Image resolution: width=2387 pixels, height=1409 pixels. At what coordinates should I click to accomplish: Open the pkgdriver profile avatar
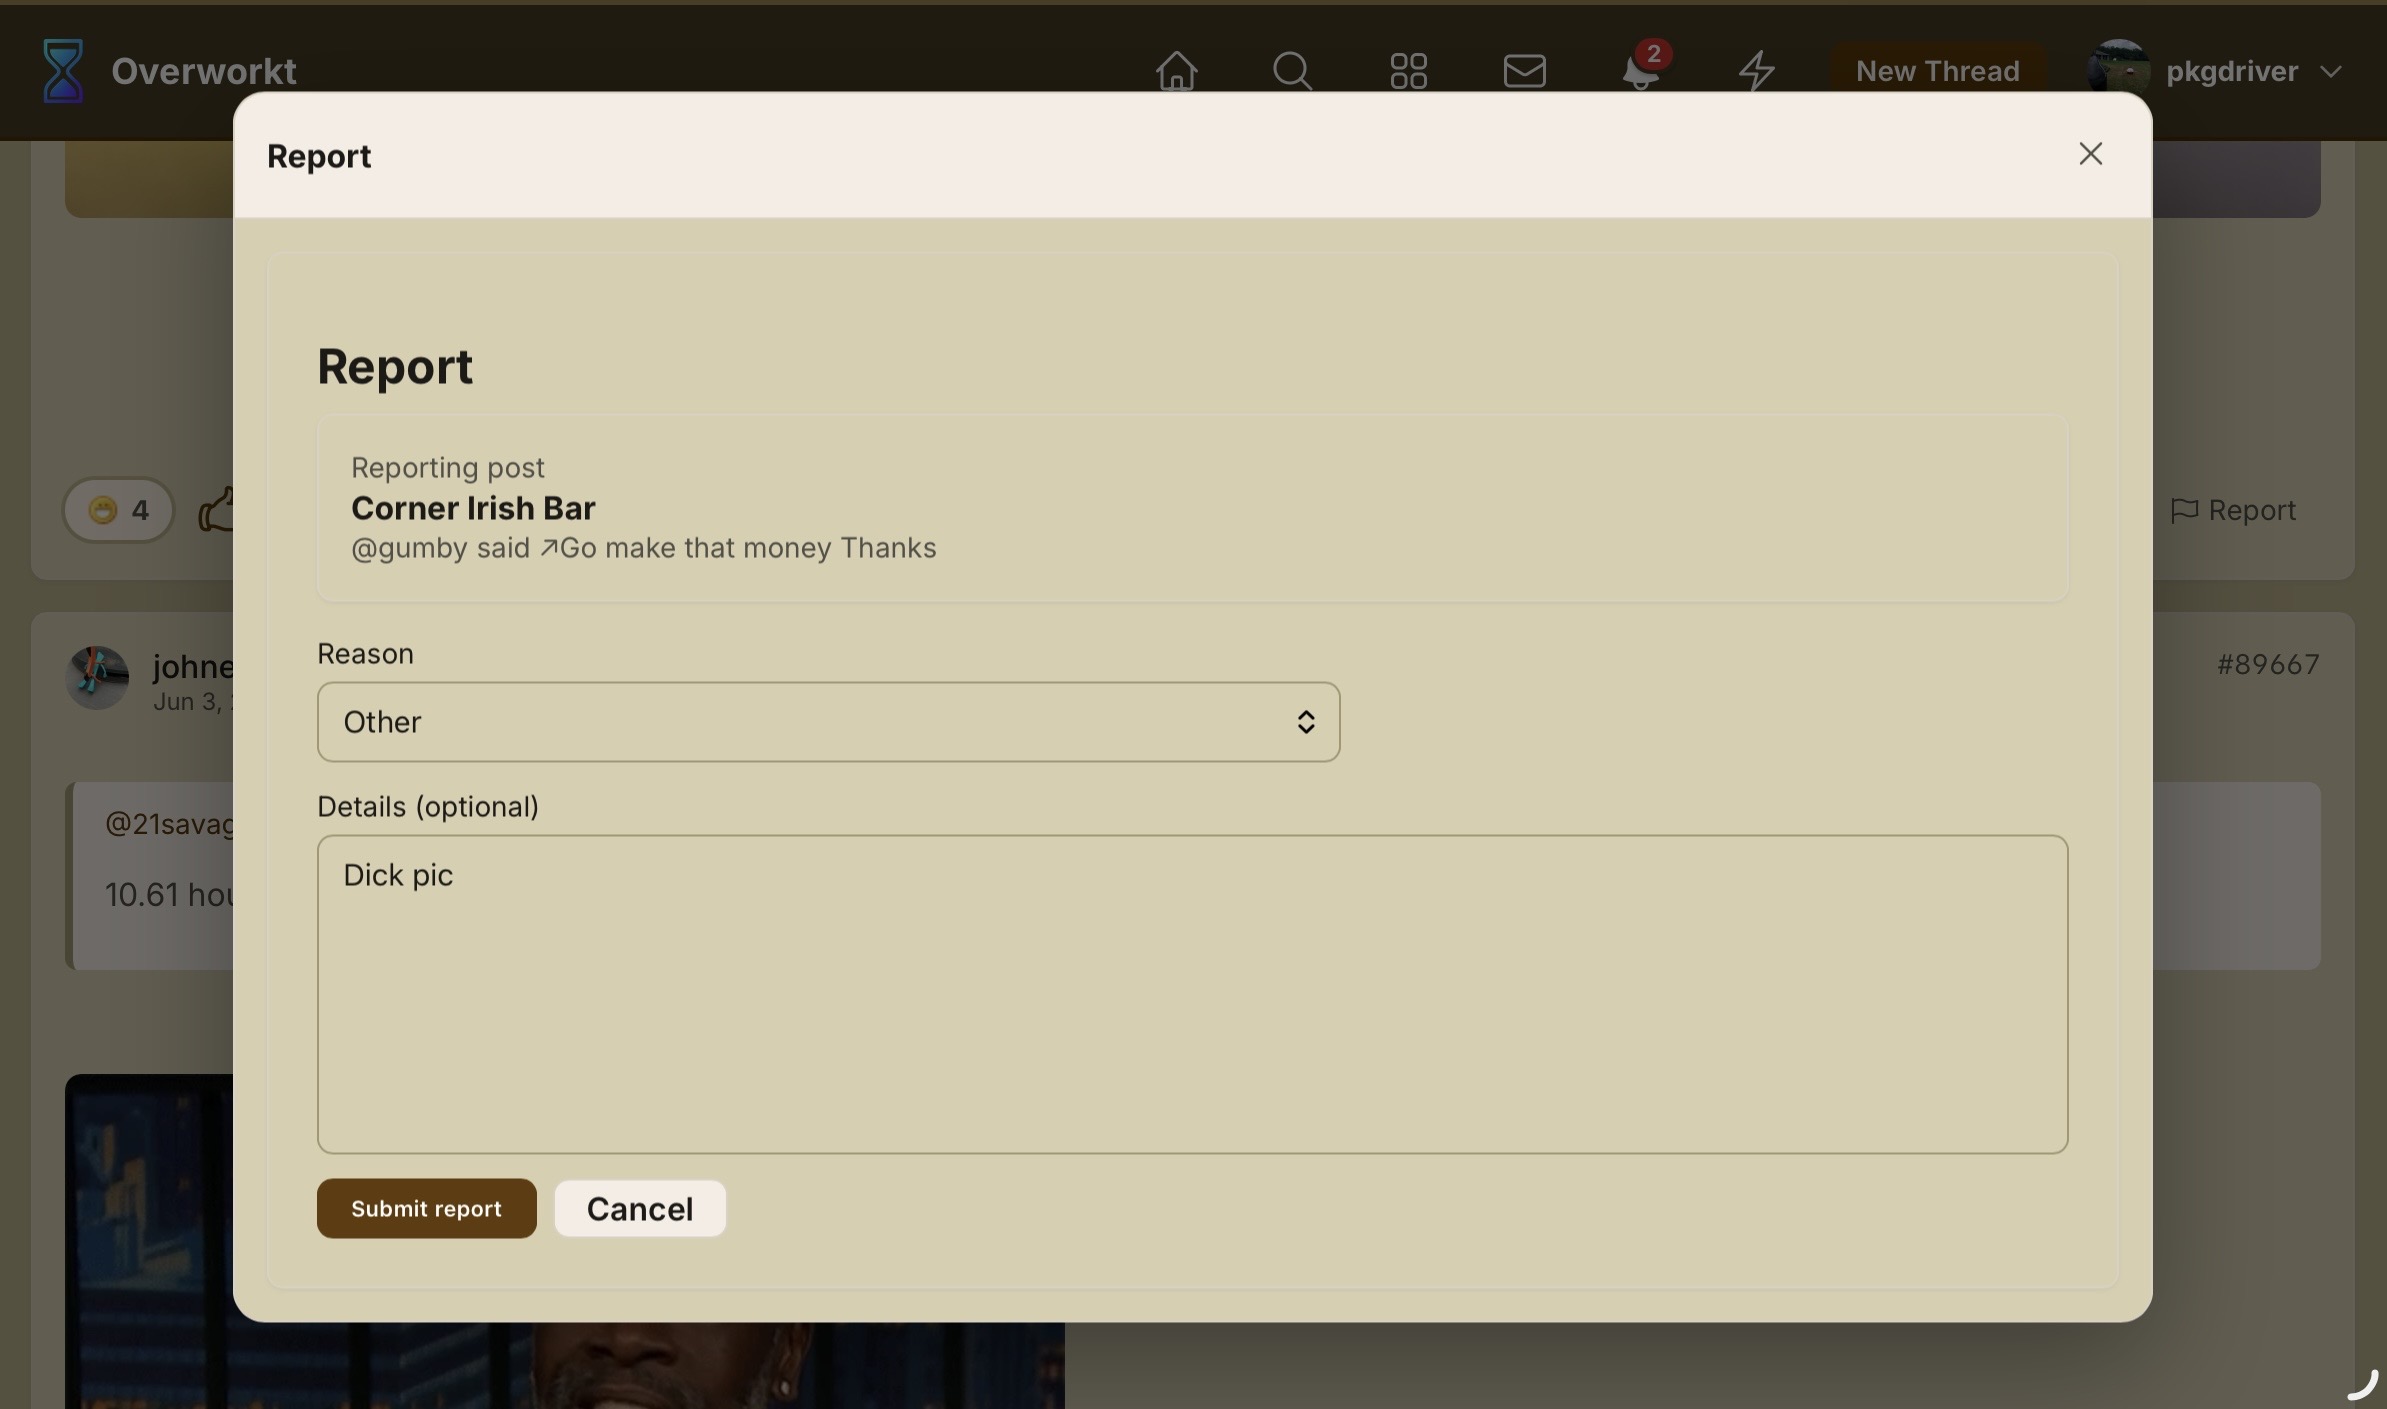(x=2119, y=71)
